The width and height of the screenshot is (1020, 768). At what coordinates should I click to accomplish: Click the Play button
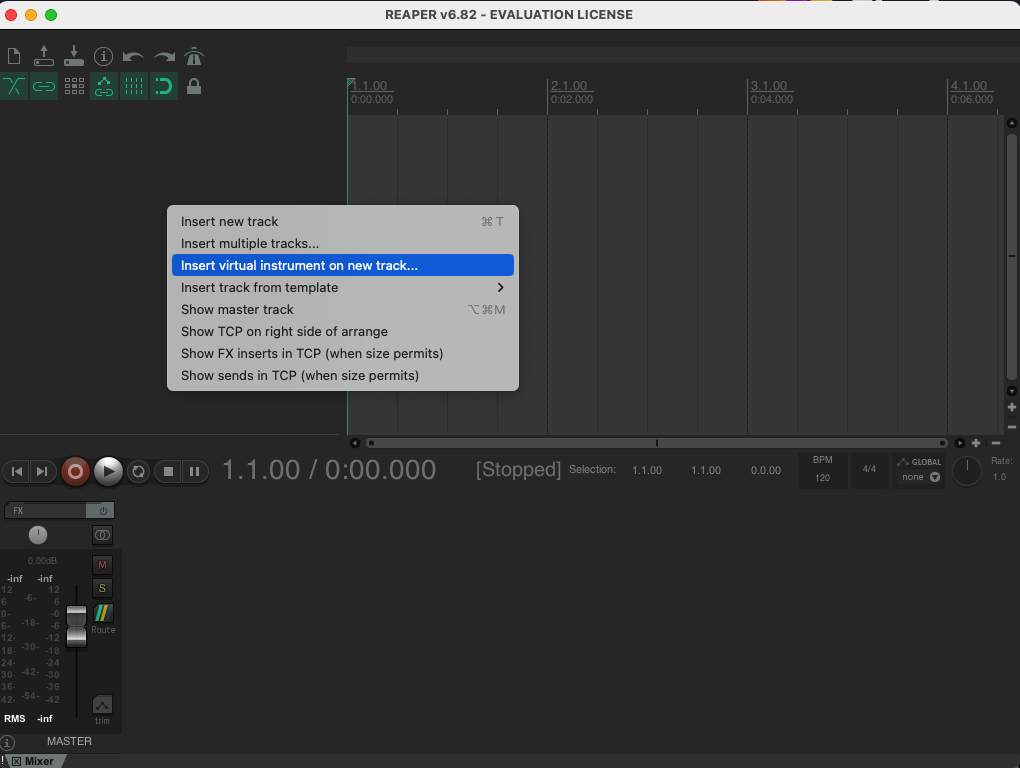point(108,471)
